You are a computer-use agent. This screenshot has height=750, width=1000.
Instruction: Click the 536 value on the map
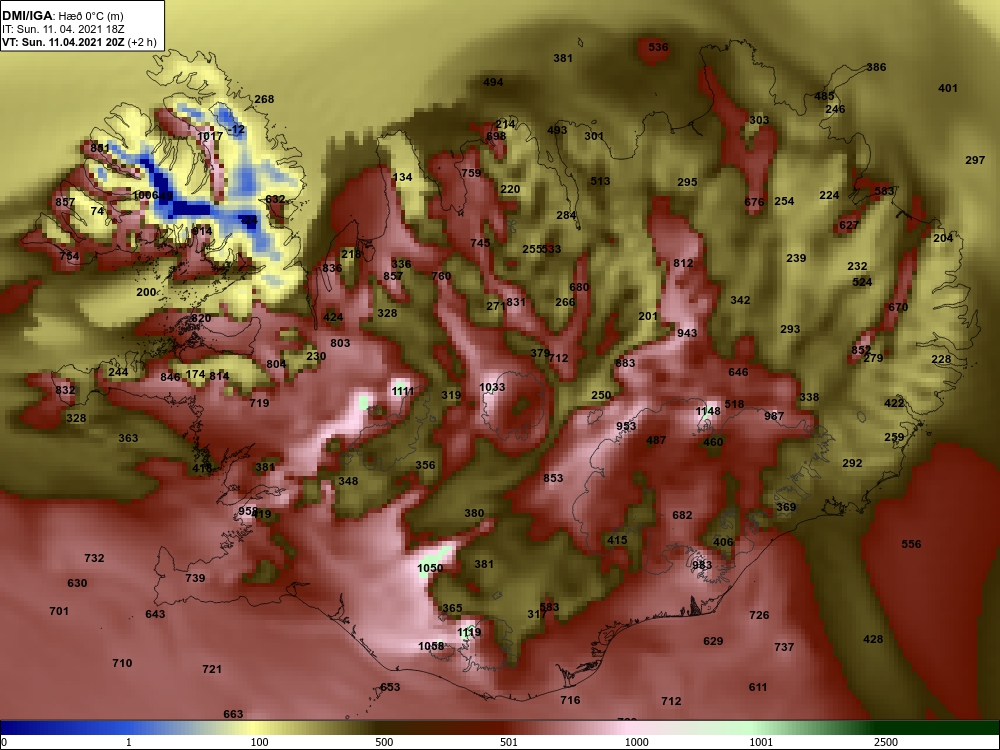point(658,47)
